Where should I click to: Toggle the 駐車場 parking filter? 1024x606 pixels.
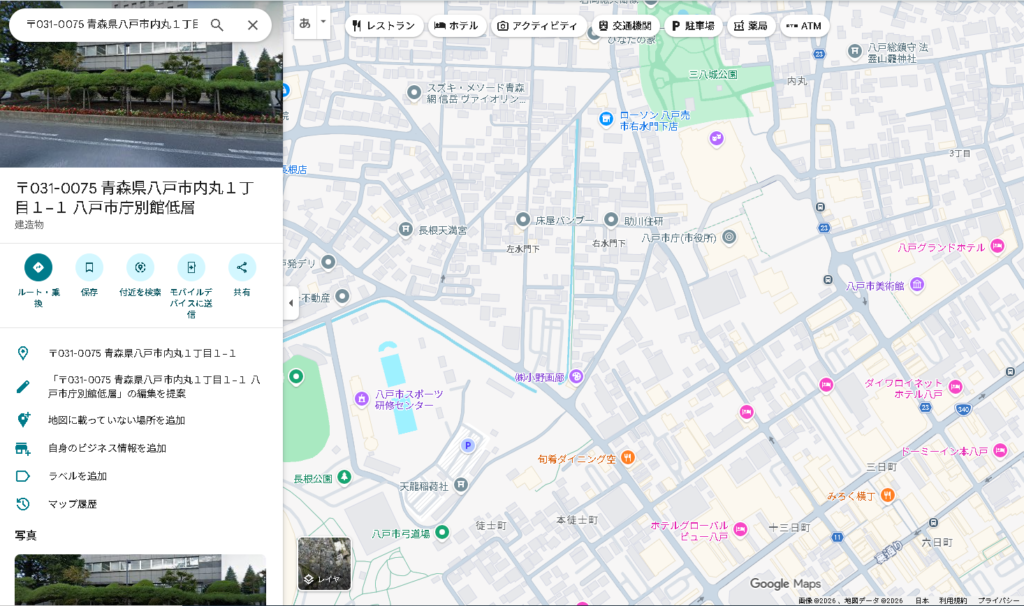click(692, 26)
